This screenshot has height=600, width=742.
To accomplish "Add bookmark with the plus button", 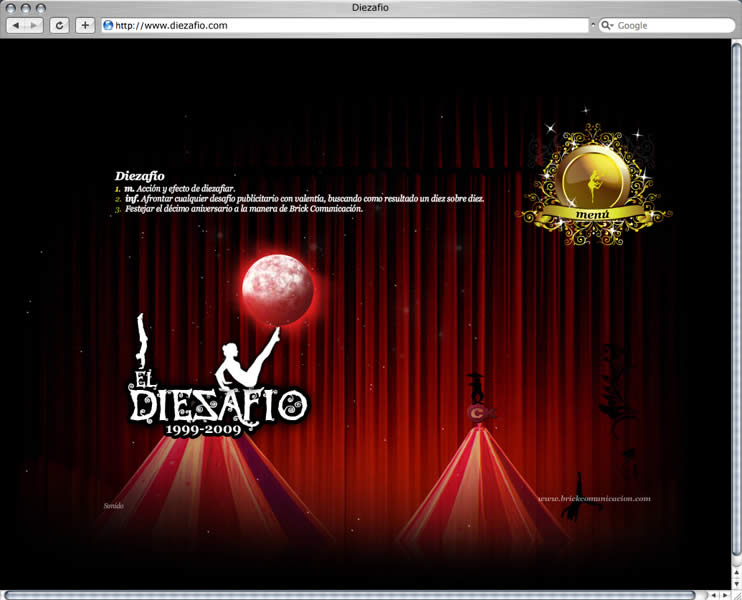I will pyautogui.click(x=85, y=26).
